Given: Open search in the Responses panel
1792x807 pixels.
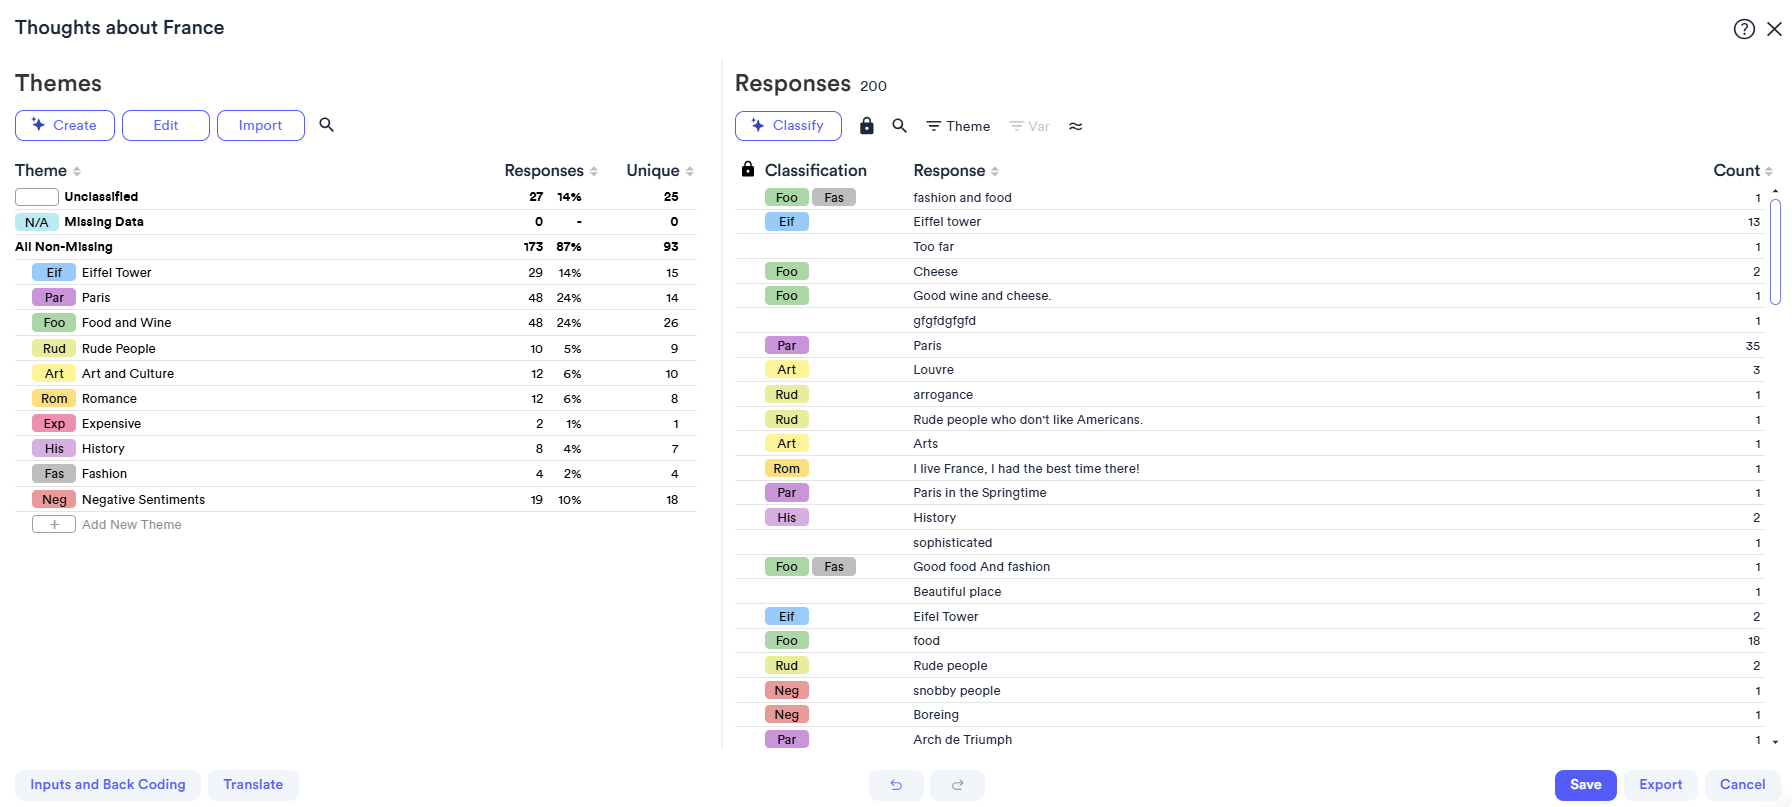Looking at the screenshot, I should [899, 126].
